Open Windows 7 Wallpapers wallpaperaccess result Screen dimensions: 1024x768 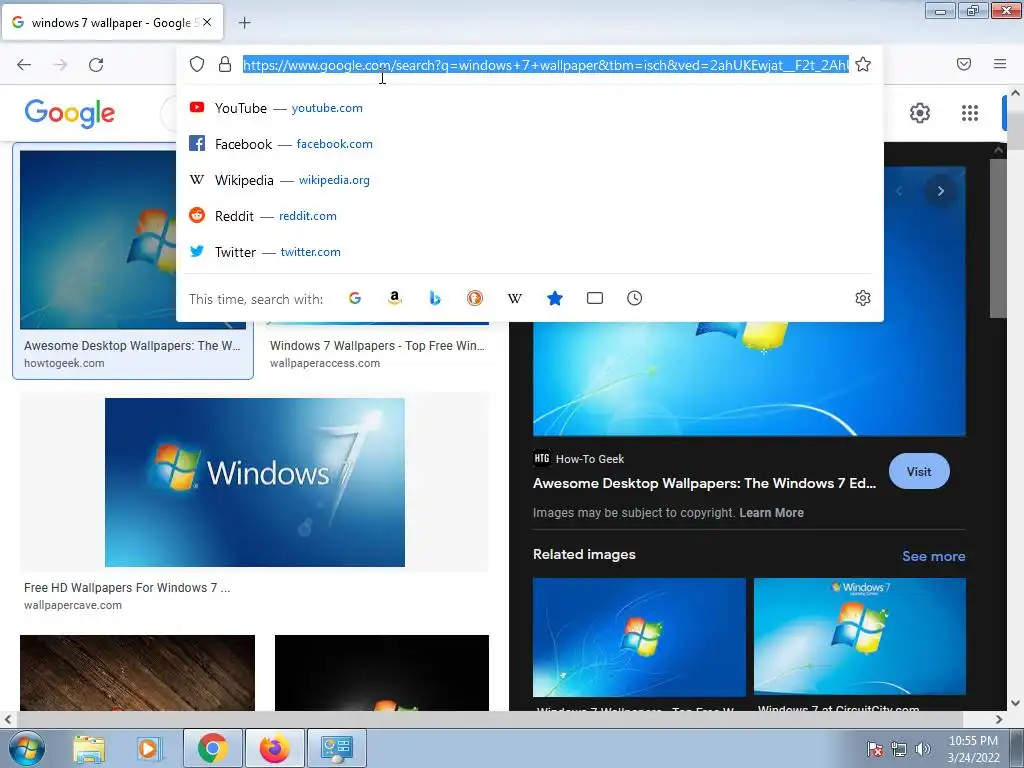(x=377, y=353)
